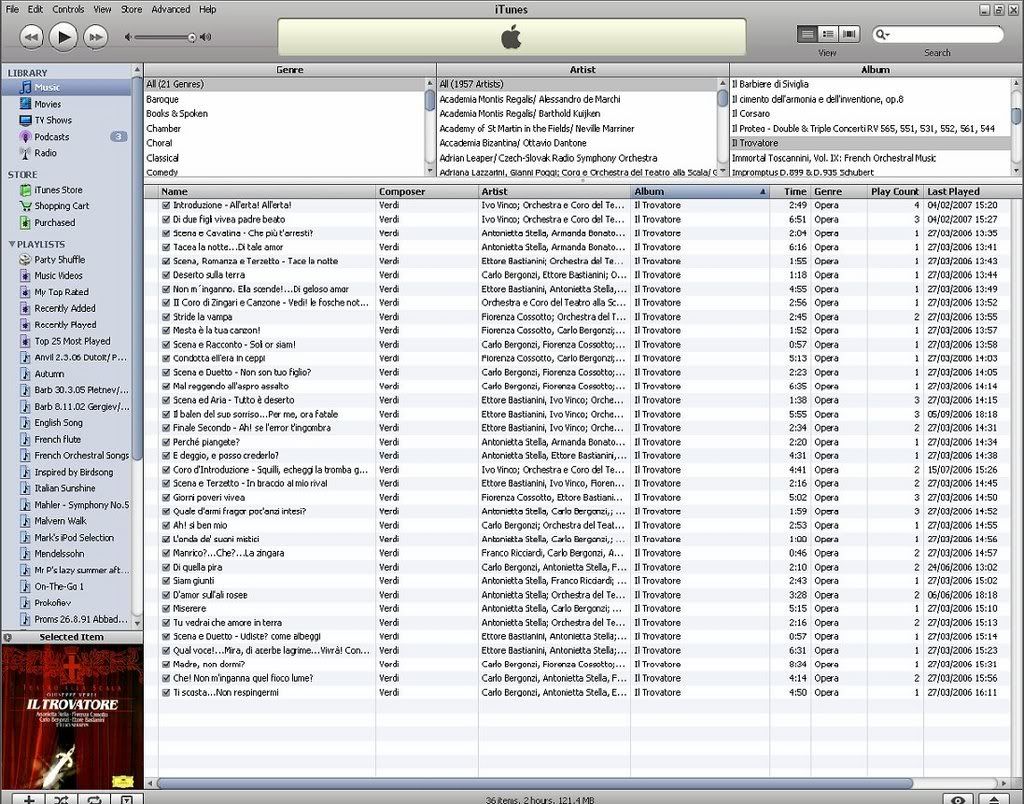Screen dimensions: 1024x804
Task: Open the Edit menu
Action: coord(35,9)
